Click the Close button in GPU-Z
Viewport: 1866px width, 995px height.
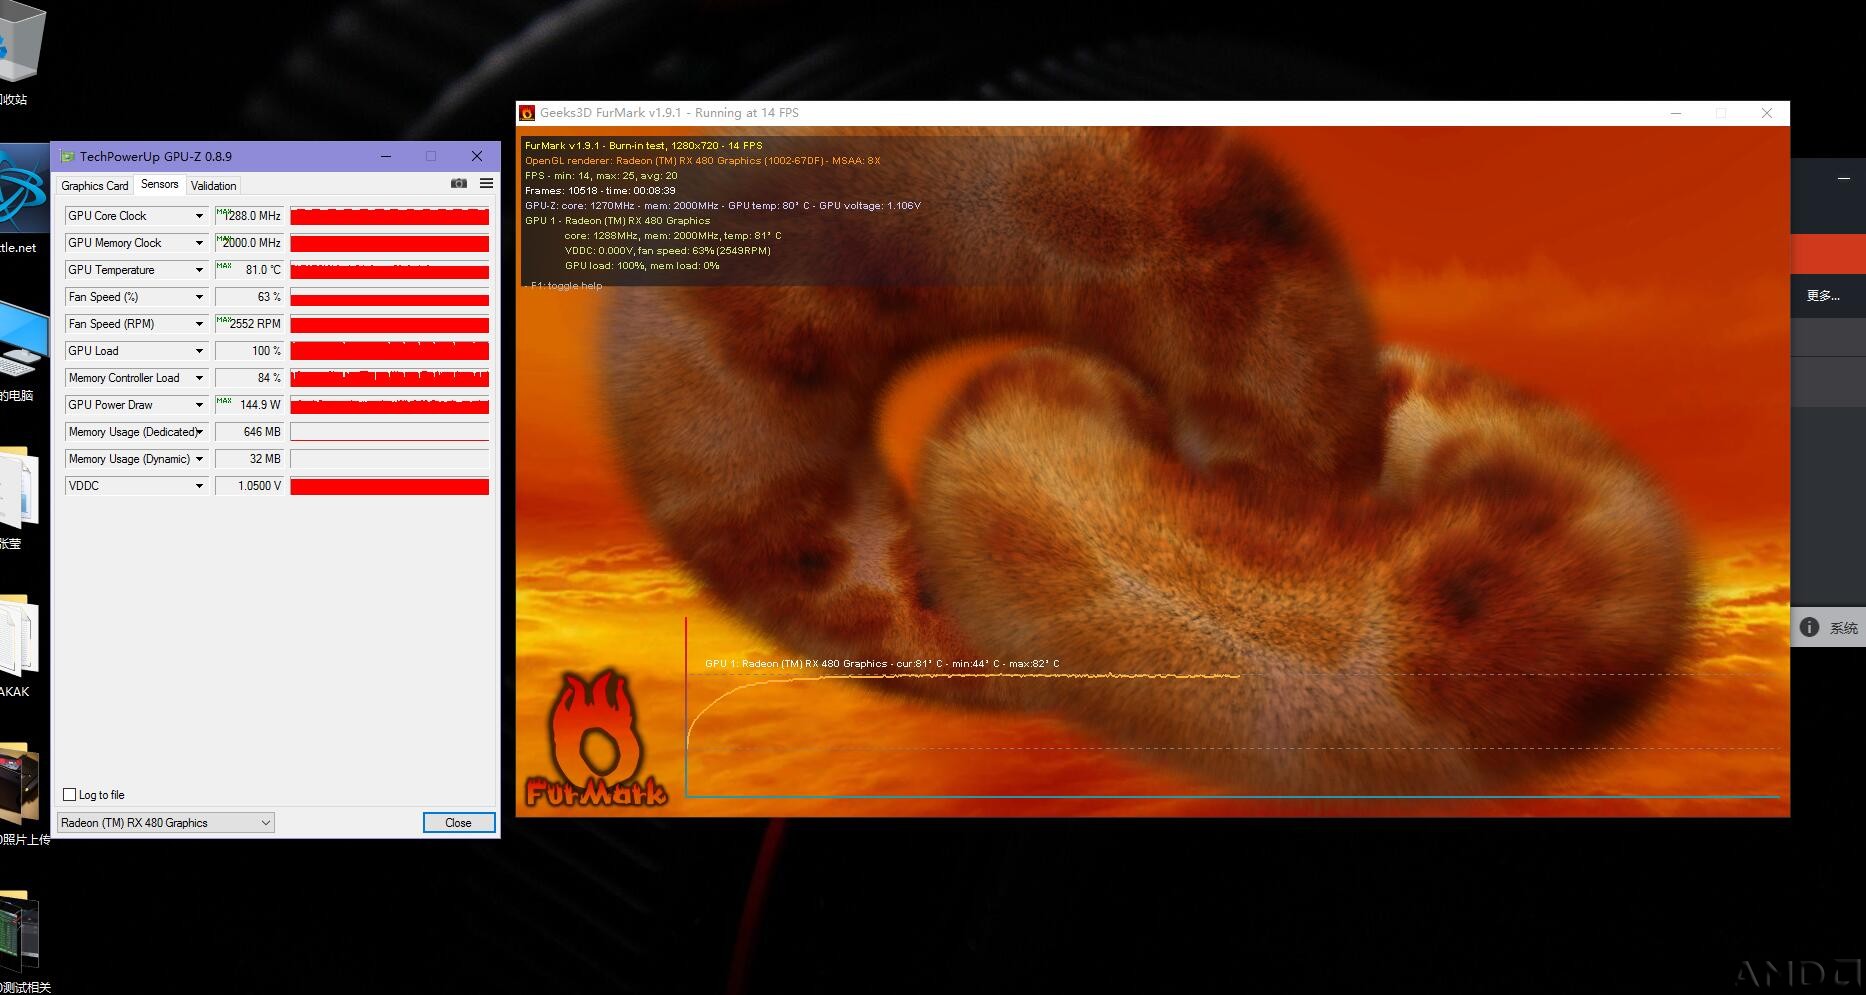[458, 823]
